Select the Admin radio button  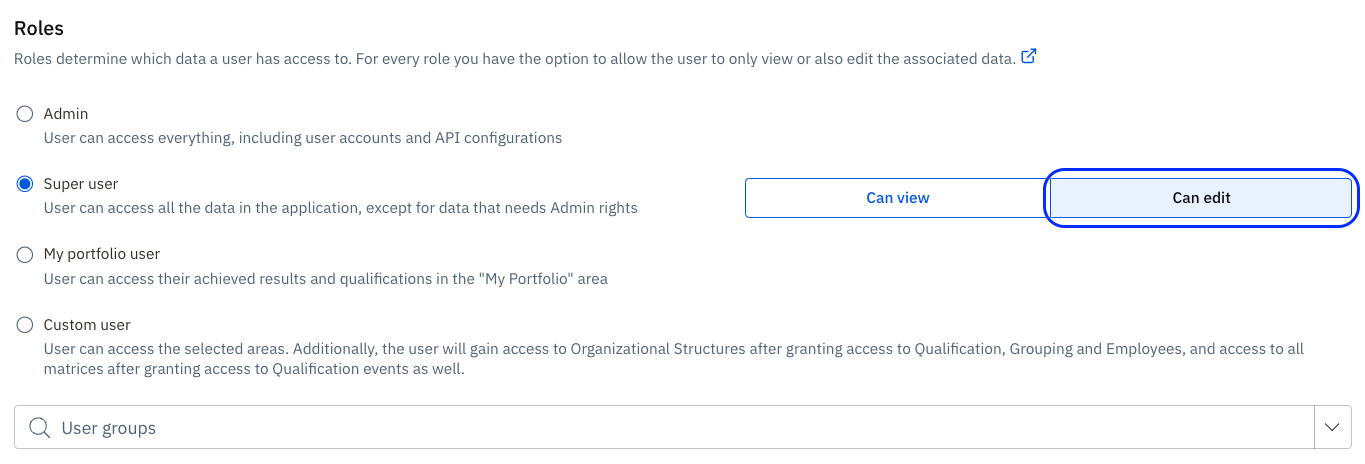click(26, 114)
